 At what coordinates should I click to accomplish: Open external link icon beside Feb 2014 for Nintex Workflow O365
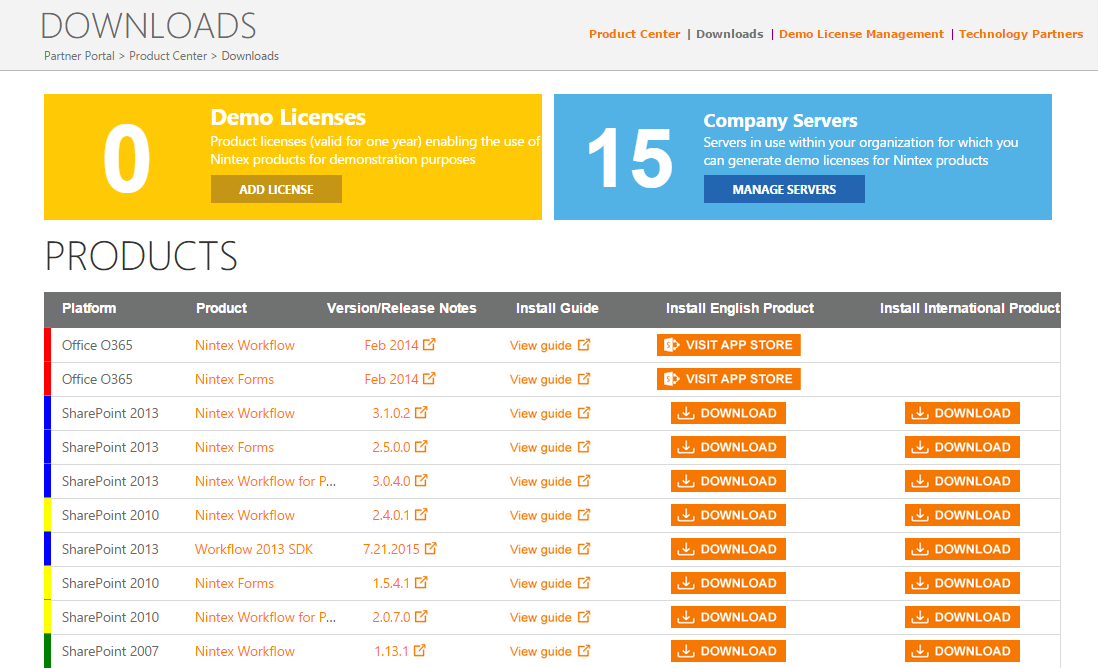(x=429, y=345)
